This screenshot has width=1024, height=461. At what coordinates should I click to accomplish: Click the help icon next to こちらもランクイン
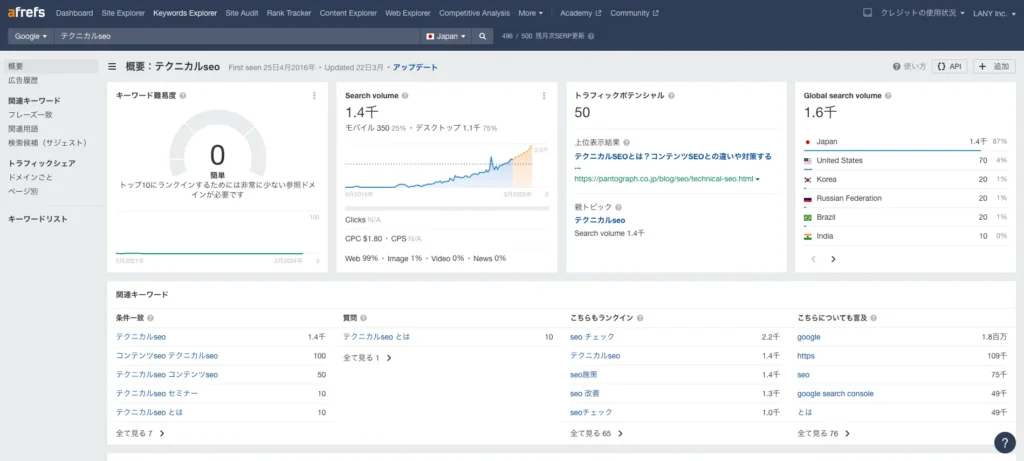coord(640,318)
